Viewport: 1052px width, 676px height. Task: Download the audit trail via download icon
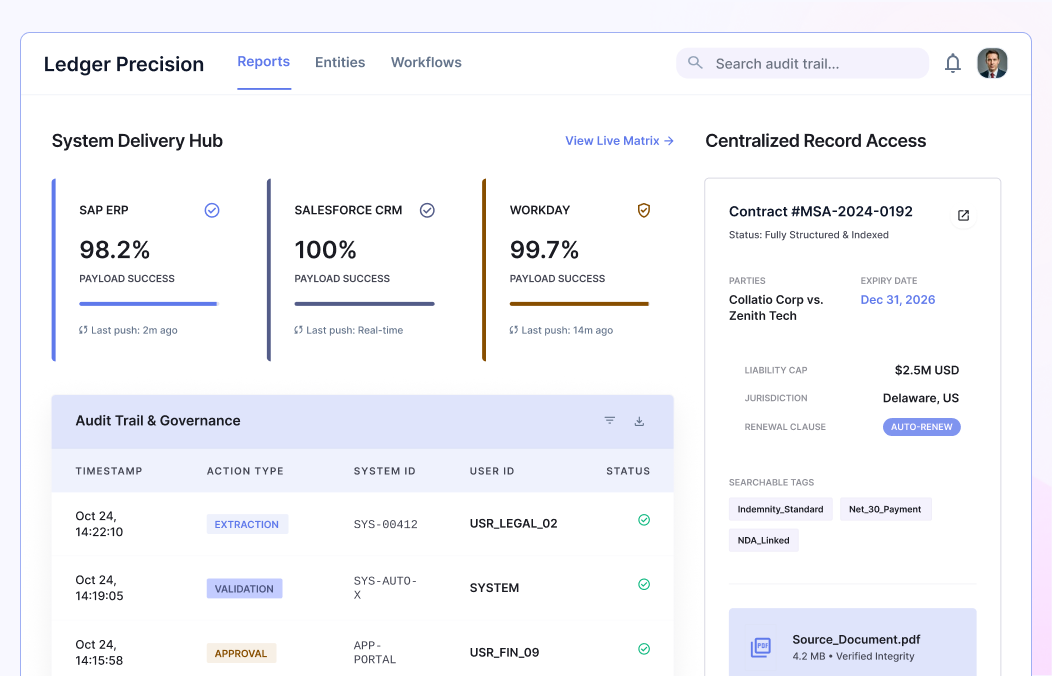pos(639,421)
